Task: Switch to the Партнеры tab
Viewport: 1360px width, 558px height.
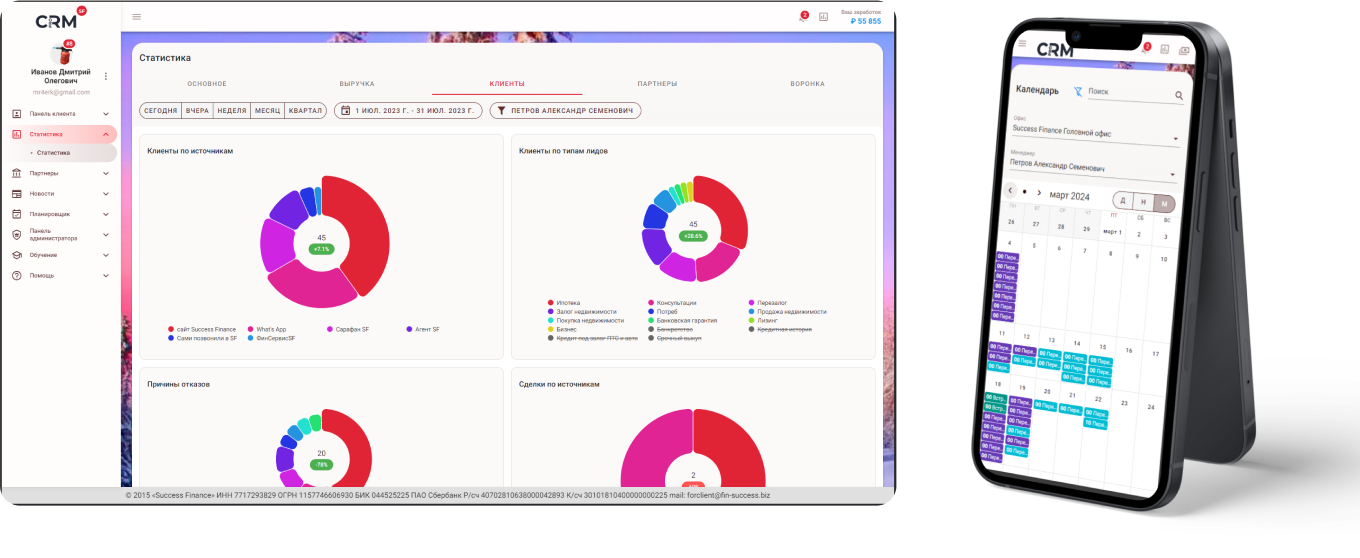Action: coord(657,83)
